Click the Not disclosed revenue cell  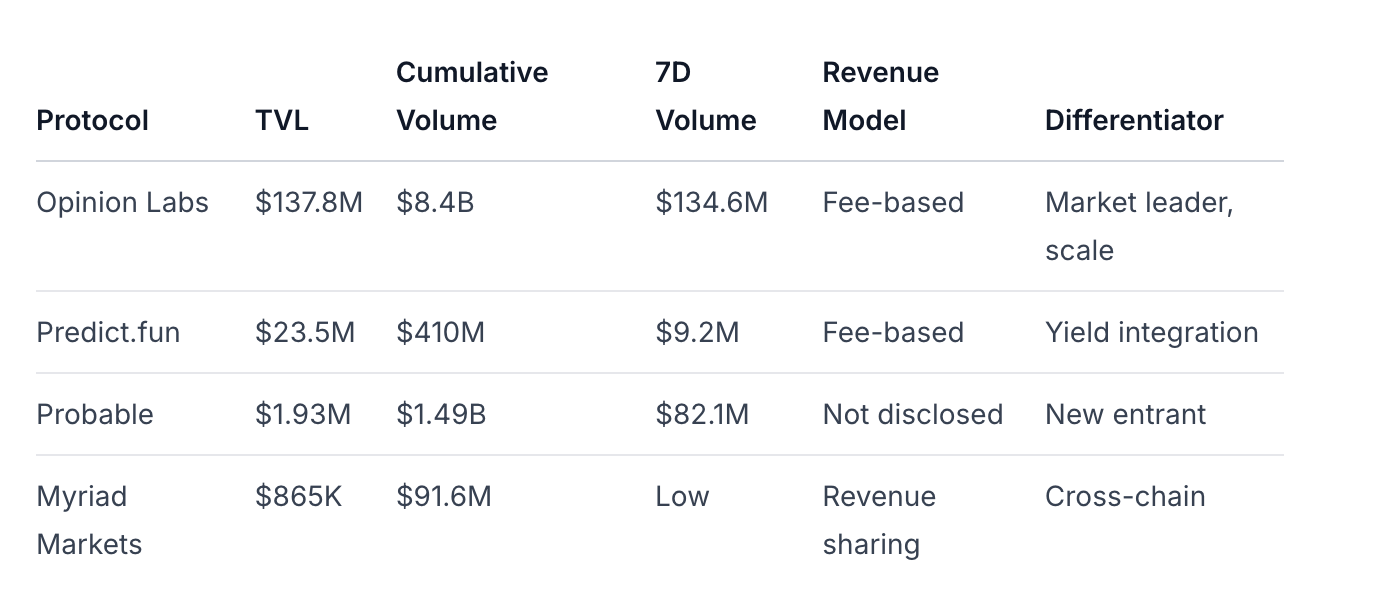pos(912,415)
